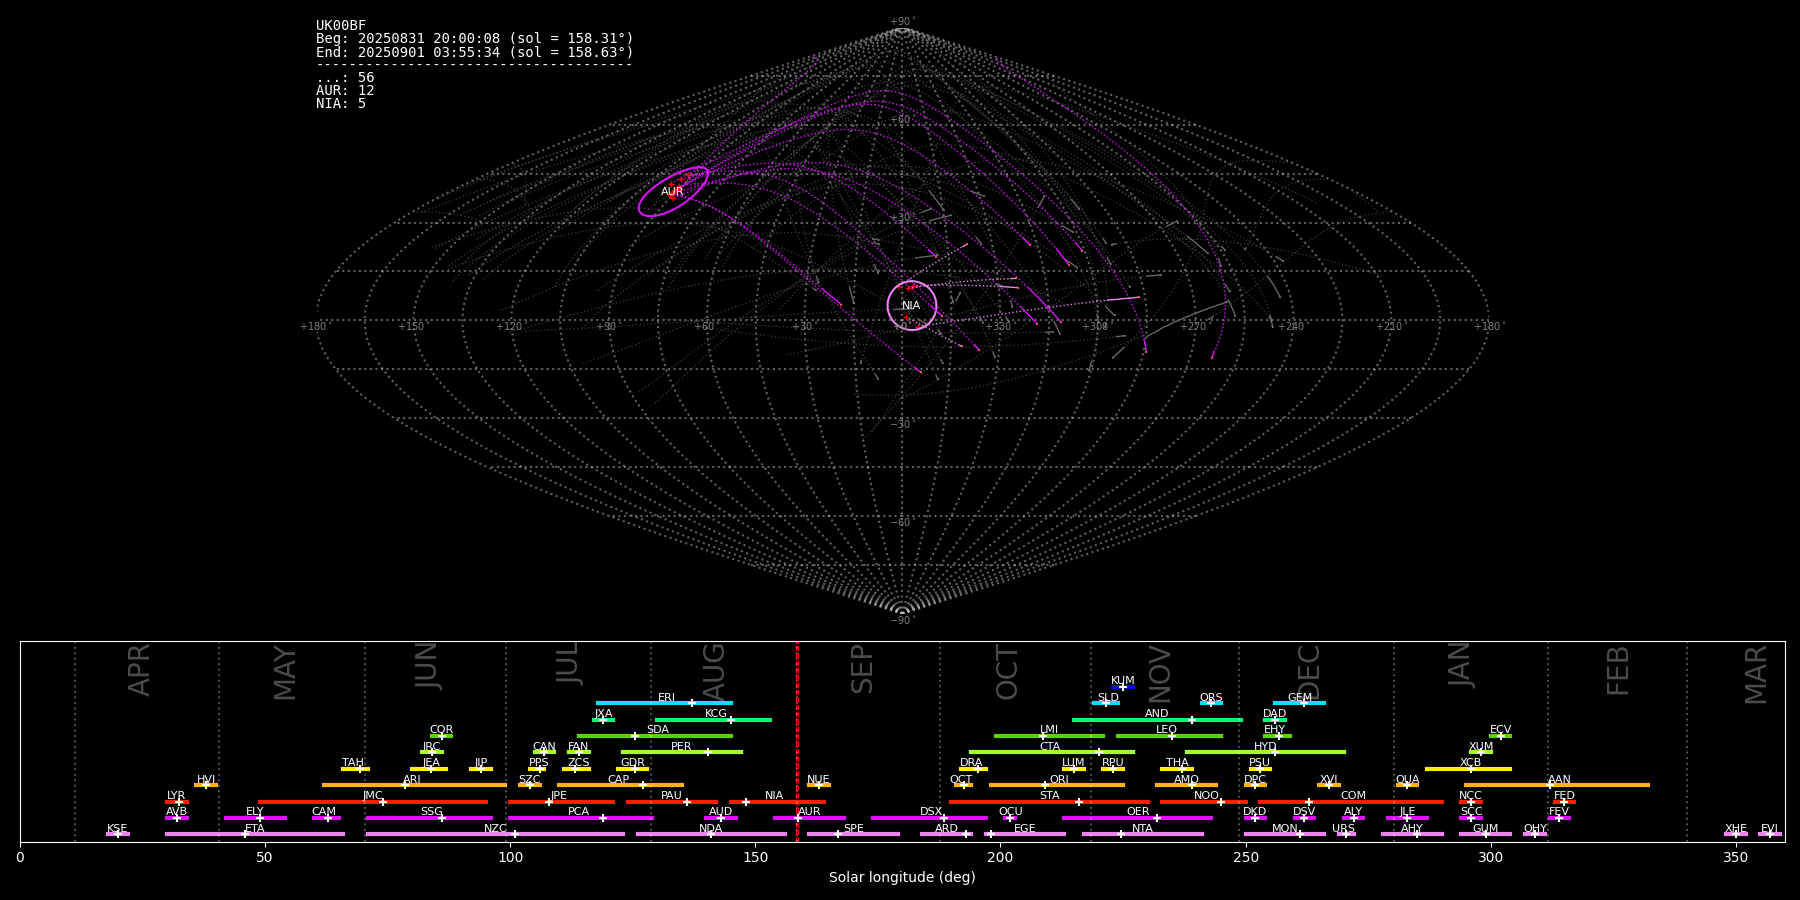The height and width of the screenshot is (900, 1800).
Task: Select the KCG shower bar in timeline
Action: [713, 719]
